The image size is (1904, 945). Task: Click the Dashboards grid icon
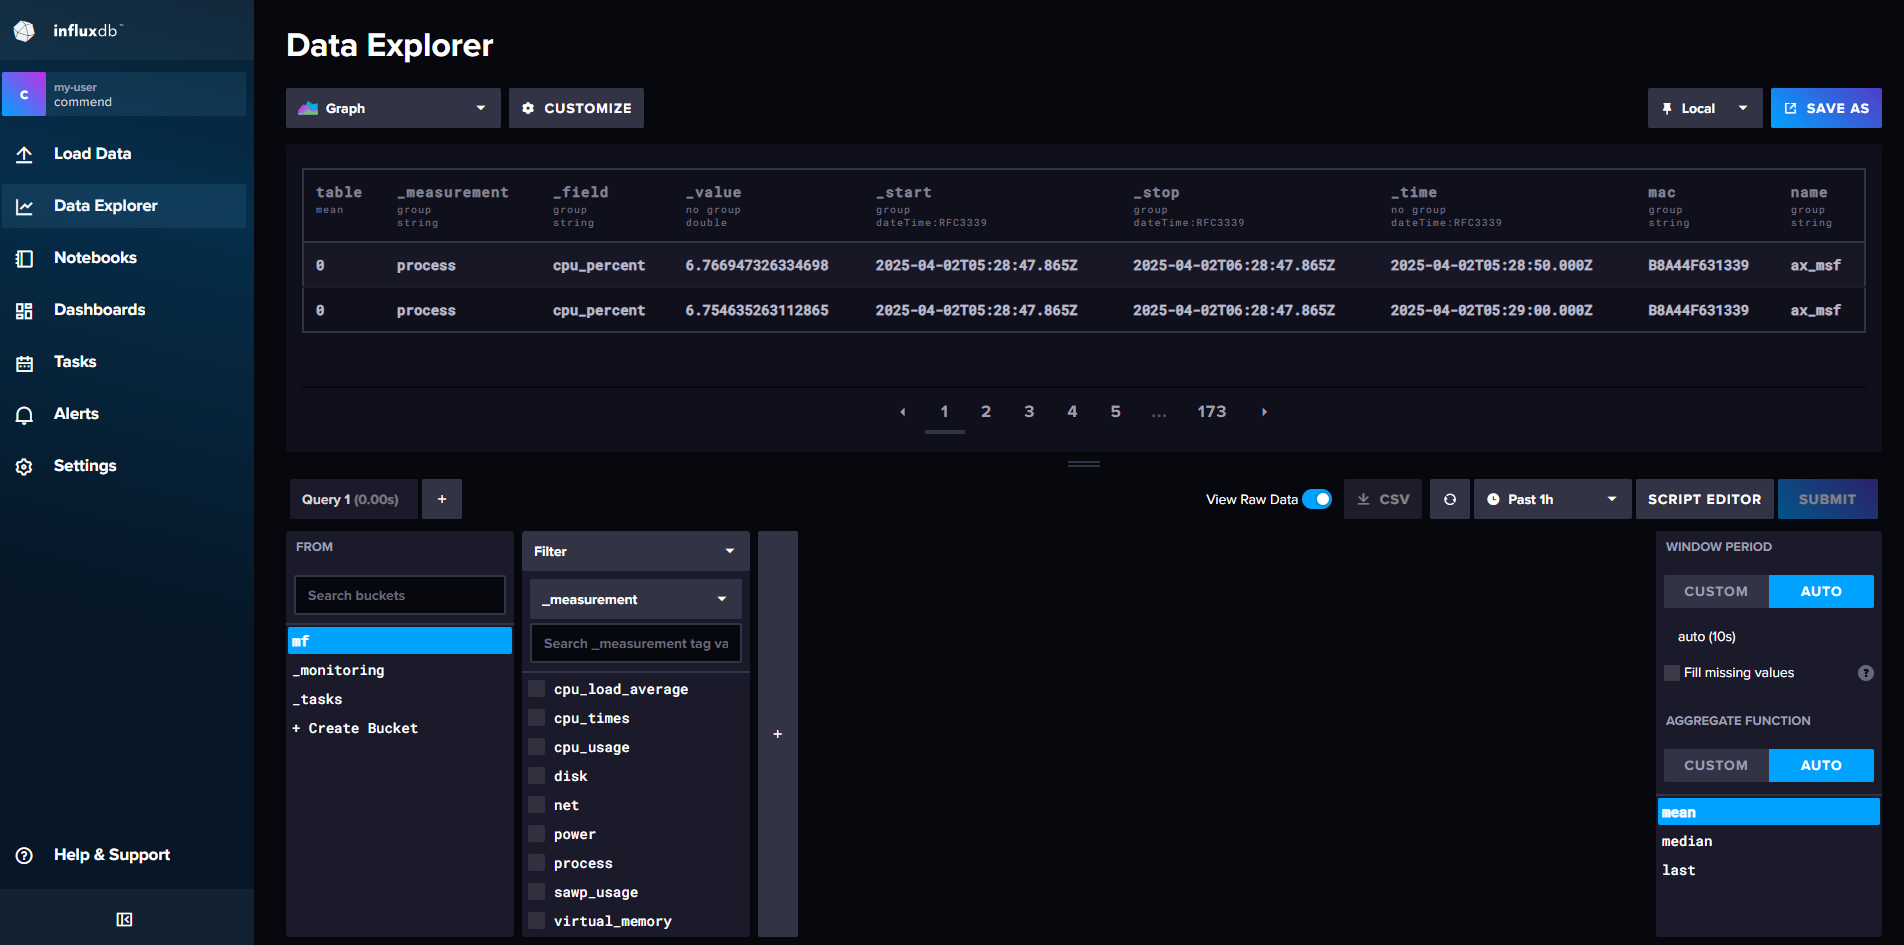coord(25,310)
